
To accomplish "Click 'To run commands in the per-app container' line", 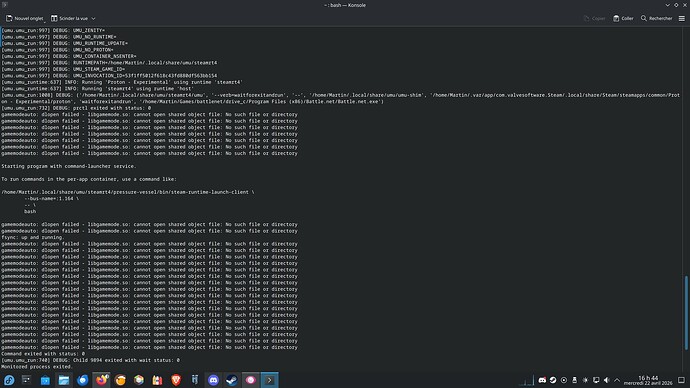I will (89, 179).
